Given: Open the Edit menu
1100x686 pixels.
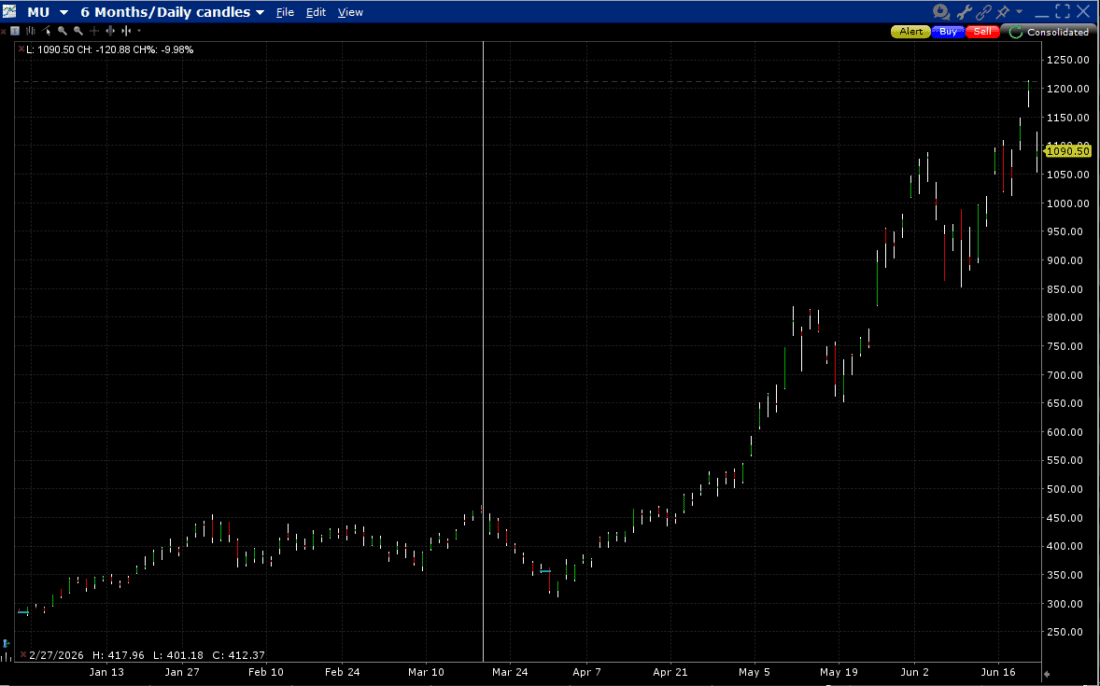Looking at the screenshot, I should pyautogui.click(x=316, y=13).
